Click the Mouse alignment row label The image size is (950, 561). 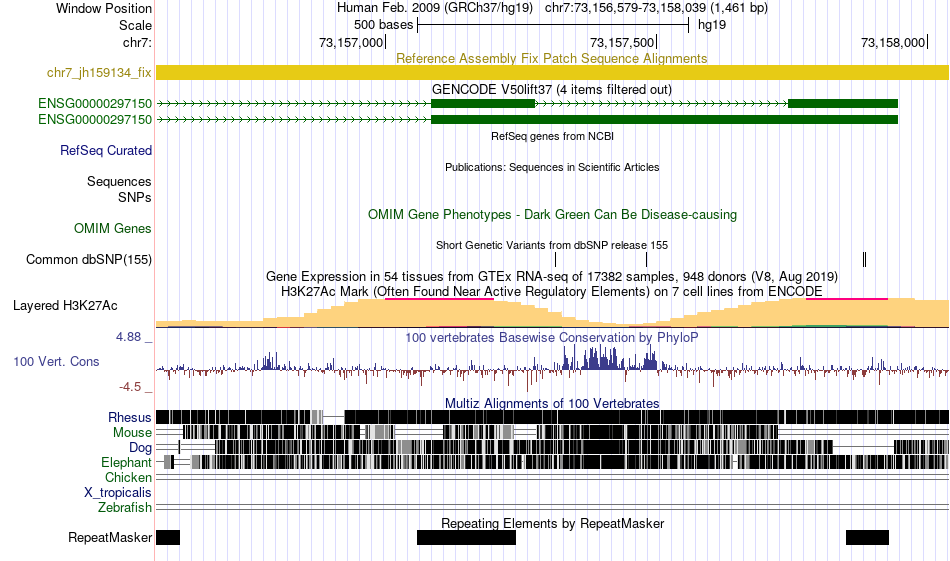132,433
